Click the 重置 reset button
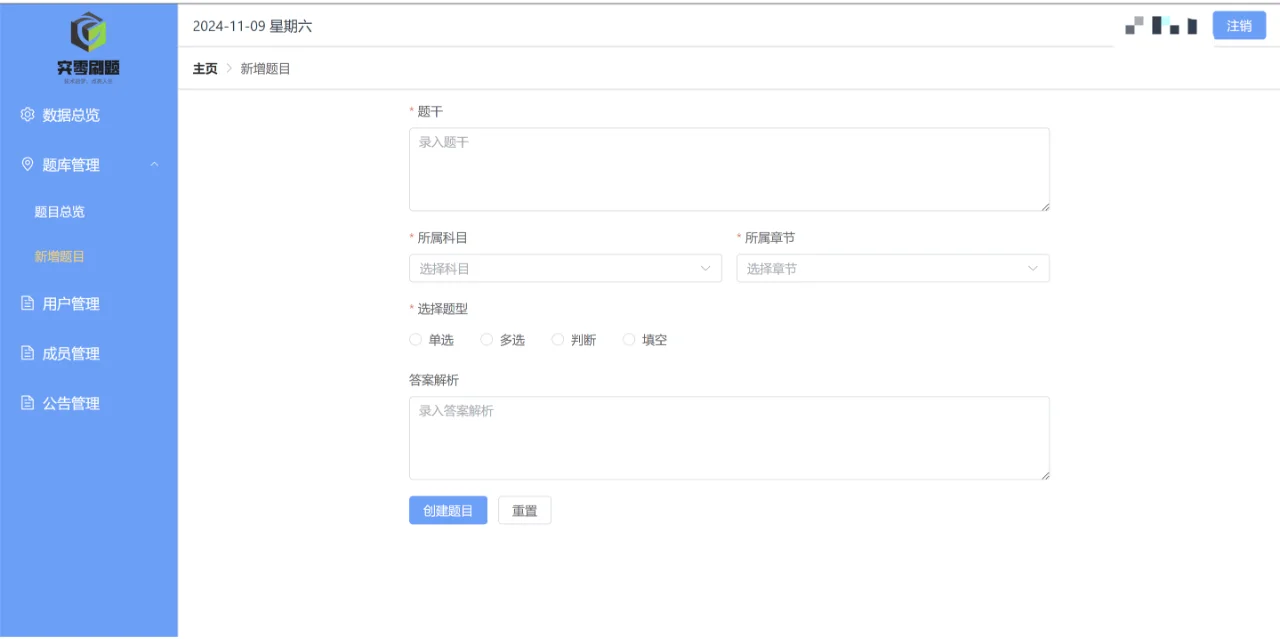Screen dimensions: 1280x639 [524, 510]
